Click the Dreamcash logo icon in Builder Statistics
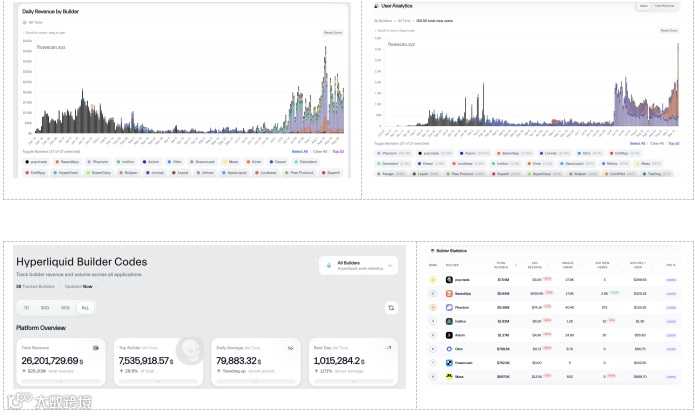 (449, 362)
